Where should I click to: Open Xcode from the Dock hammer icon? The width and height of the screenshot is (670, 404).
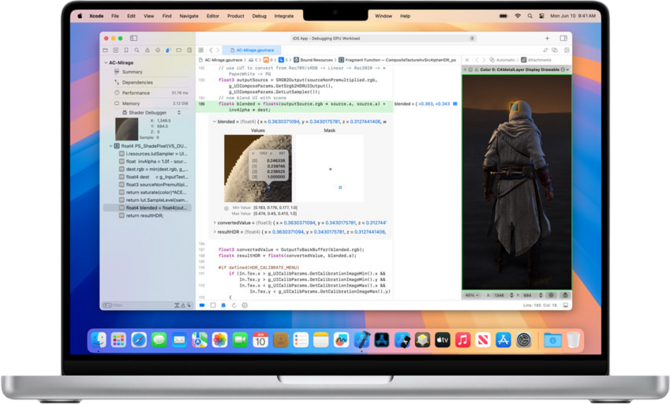(361, 340)
